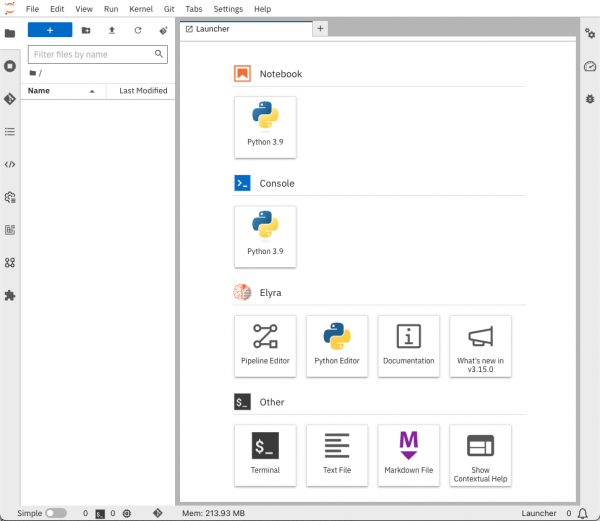Screen dimensions: 600x521
Task: Launch a new Terminal
Action: pyautogui.click(x=265, y=456)
